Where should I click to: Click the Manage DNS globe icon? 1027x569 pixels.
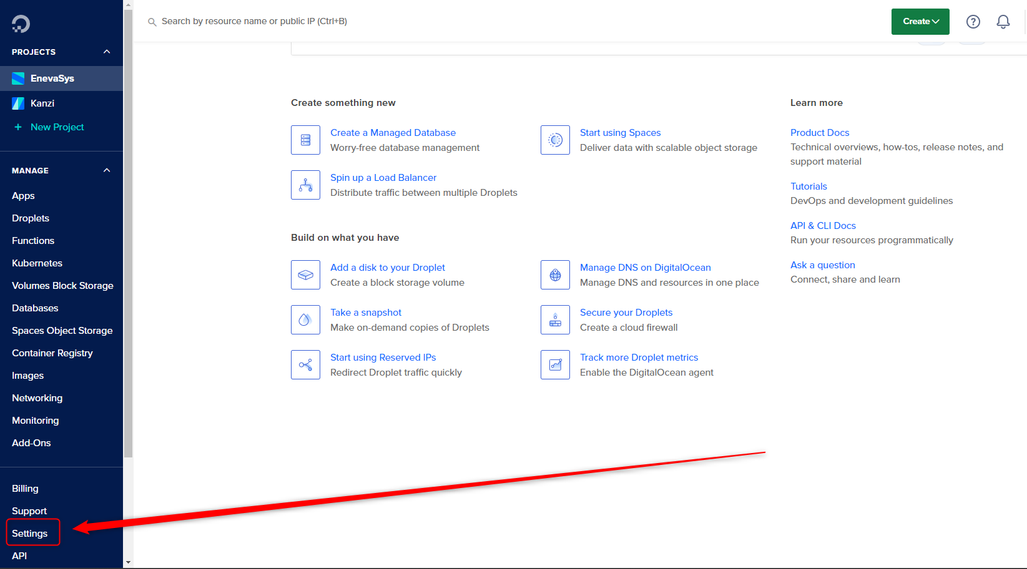coord(555,275)
